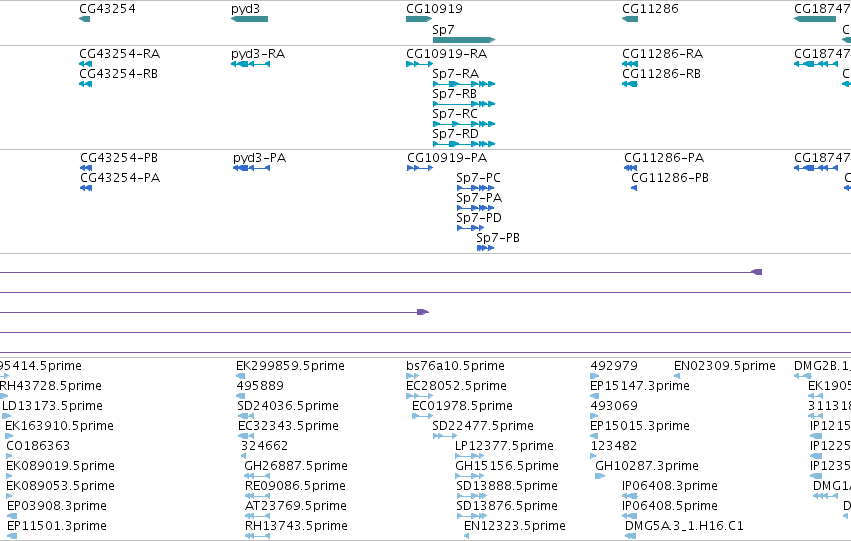This screenshot has width=851, height=541.
Task: Click the Sp7-RD transcript glyph
Action: [463, 144]
